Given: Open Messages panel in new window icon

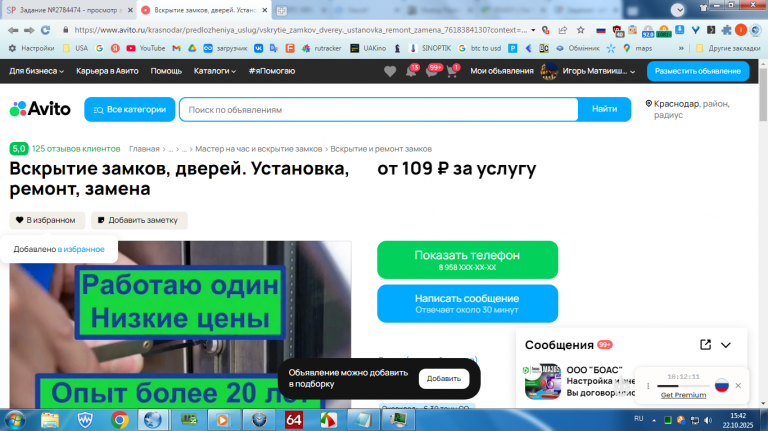Looking at the screenshot, I should 705,345.
